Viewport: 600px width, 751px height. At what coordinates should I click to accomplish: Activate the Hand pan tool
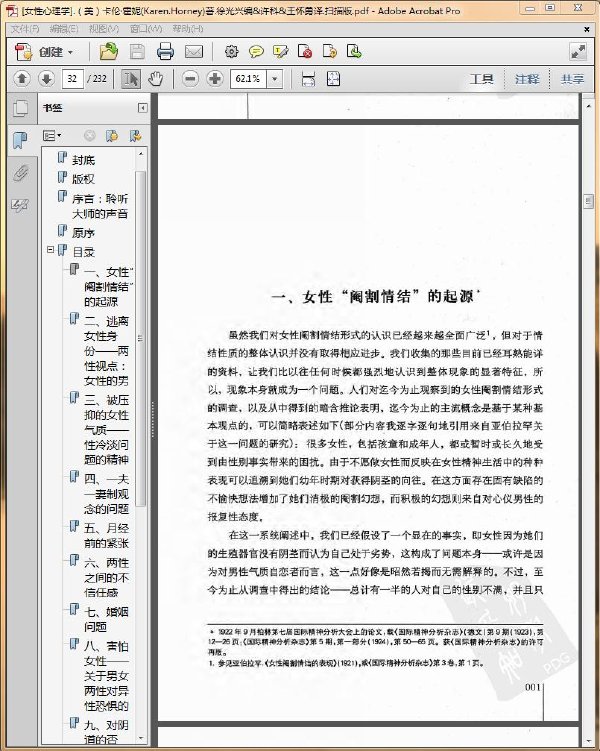coord(155,79)
